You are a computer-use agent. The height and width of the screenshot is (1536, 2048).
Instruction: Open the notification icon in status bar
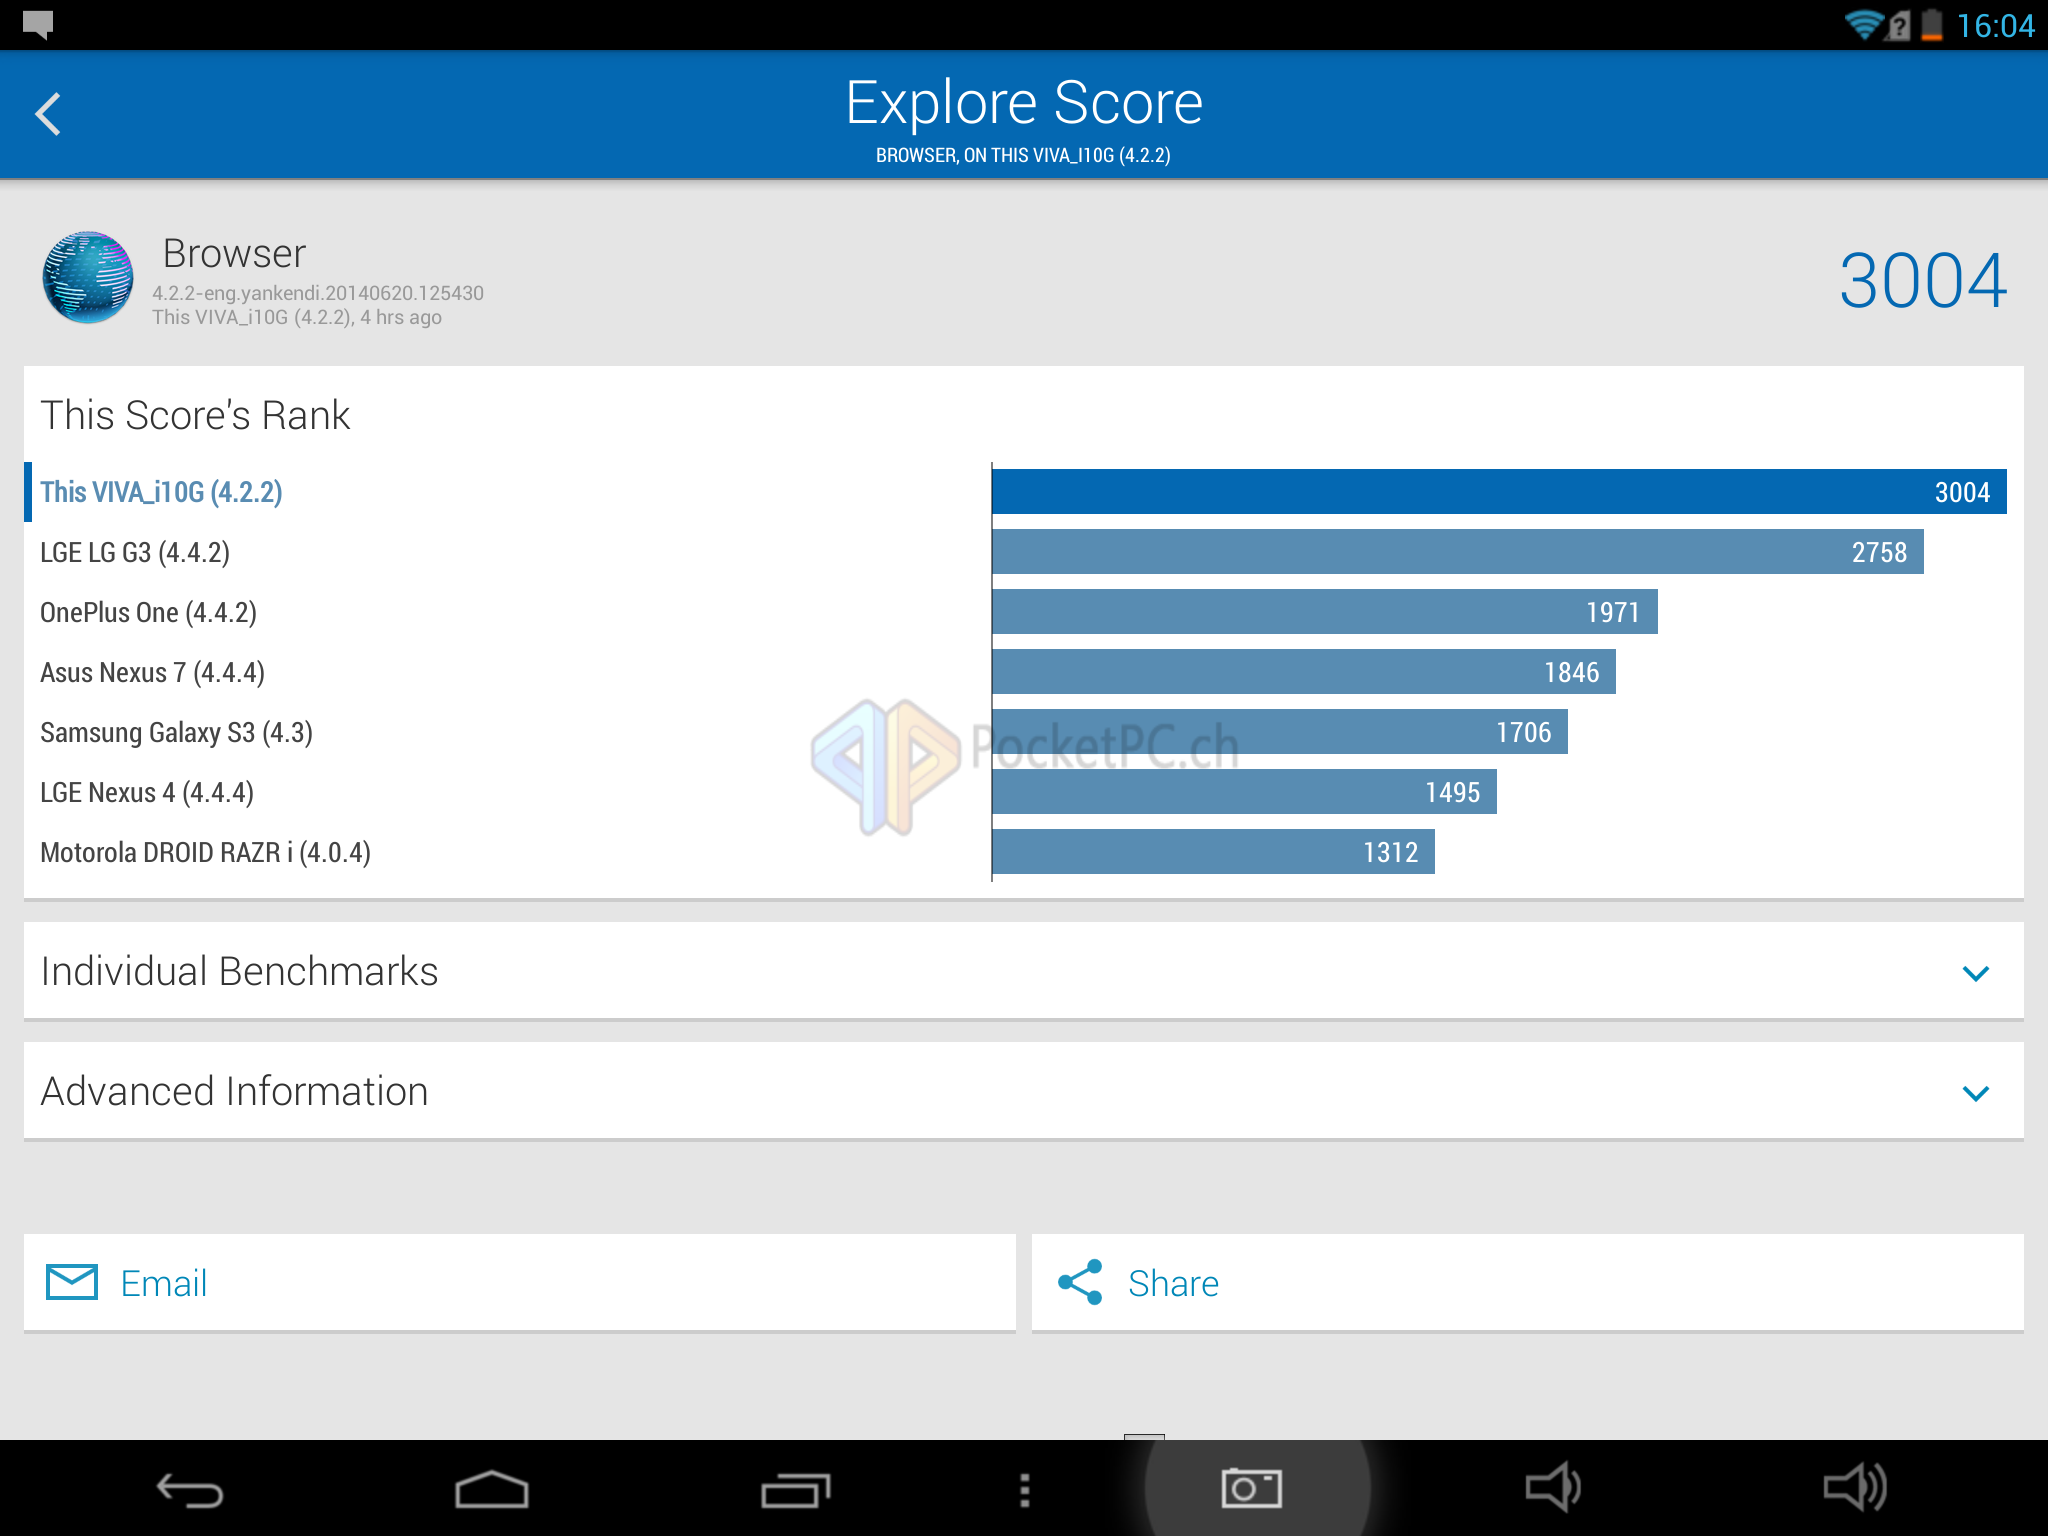[38, 24]
